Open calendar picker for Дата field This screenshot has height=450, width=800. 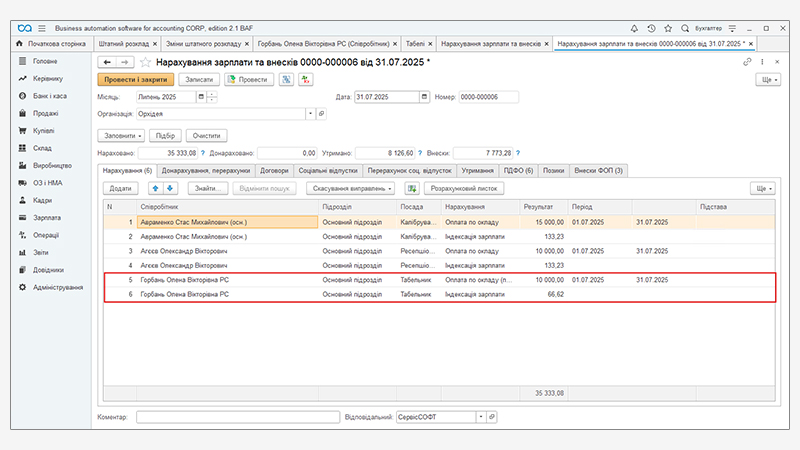click(x=425, y=97)
